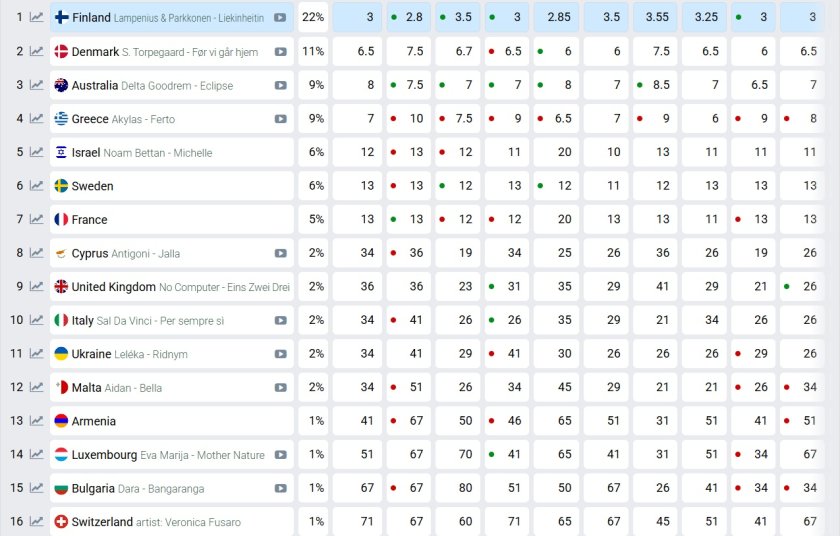Select the Finland country name link
This screenshot has height=536, width=840.
click(x=91, y=18)
